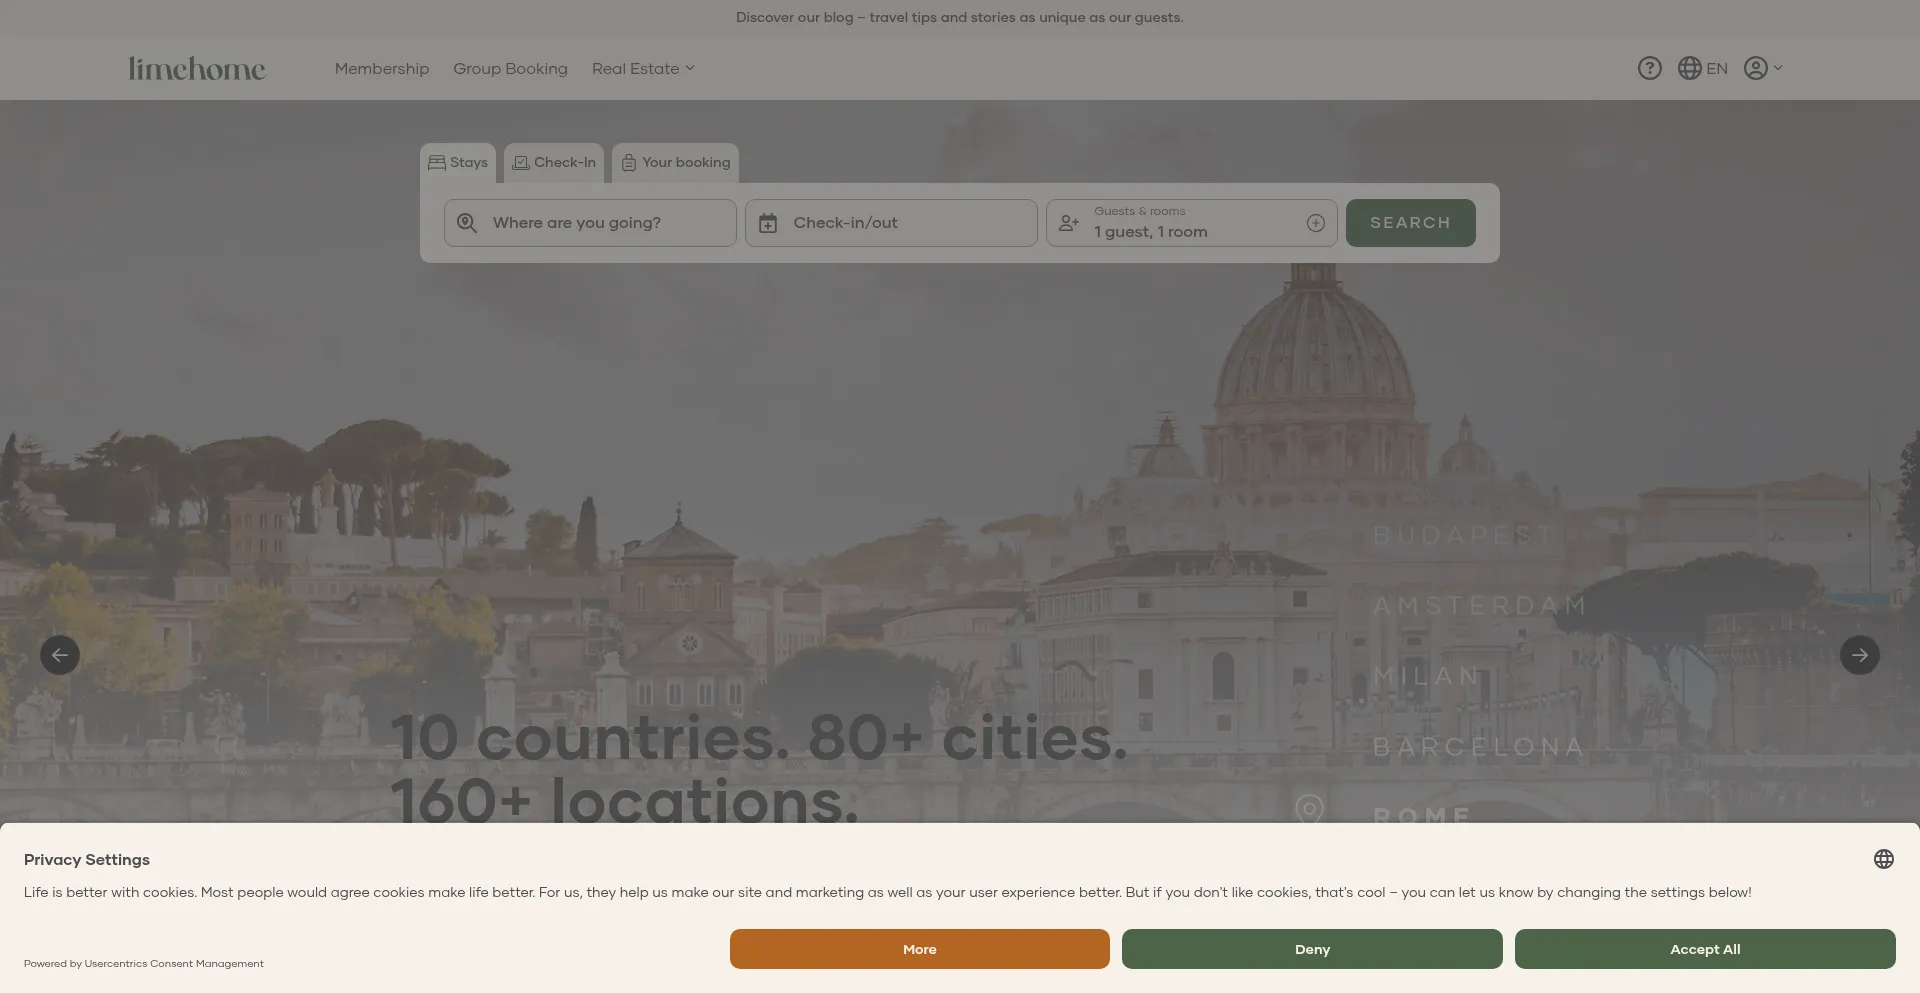Image resolution: width=1920 pixels, height=993 pixels.
Task: Expand the account dropdown chevron
Action: pyautogui.click(x=1778, y=68)
